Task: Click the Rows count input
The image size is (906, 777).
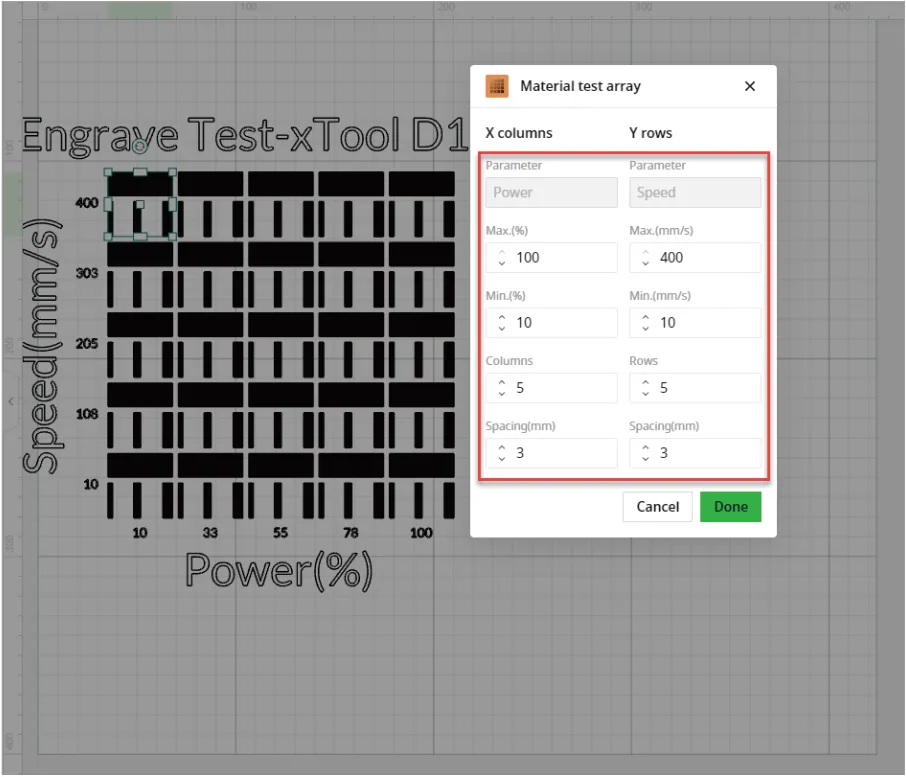Action: pyautogui.click(x=695, y=388)
